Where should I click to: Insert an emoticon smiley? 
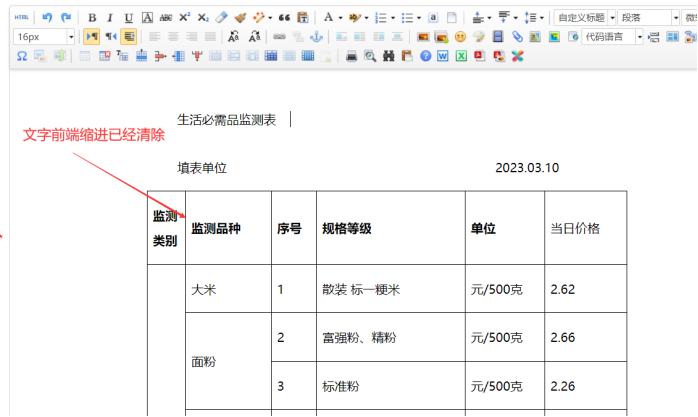460,37
